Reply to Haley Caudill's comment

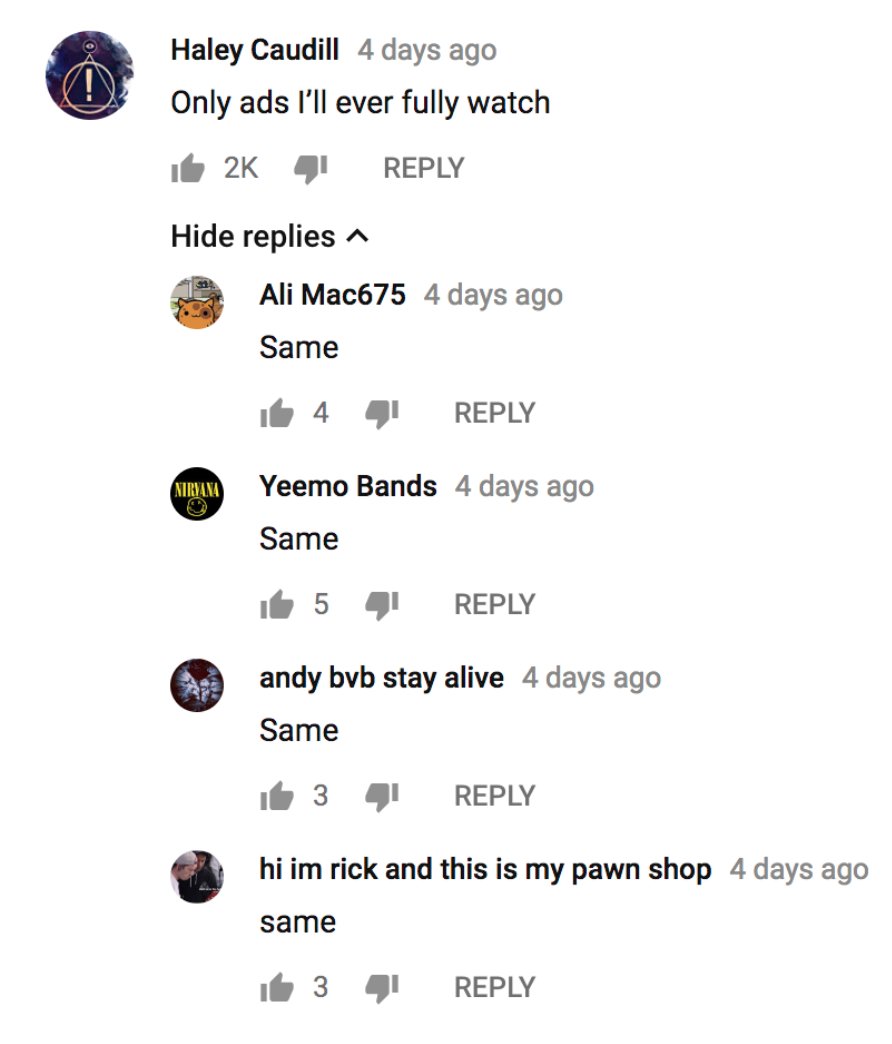coord(423,168)
